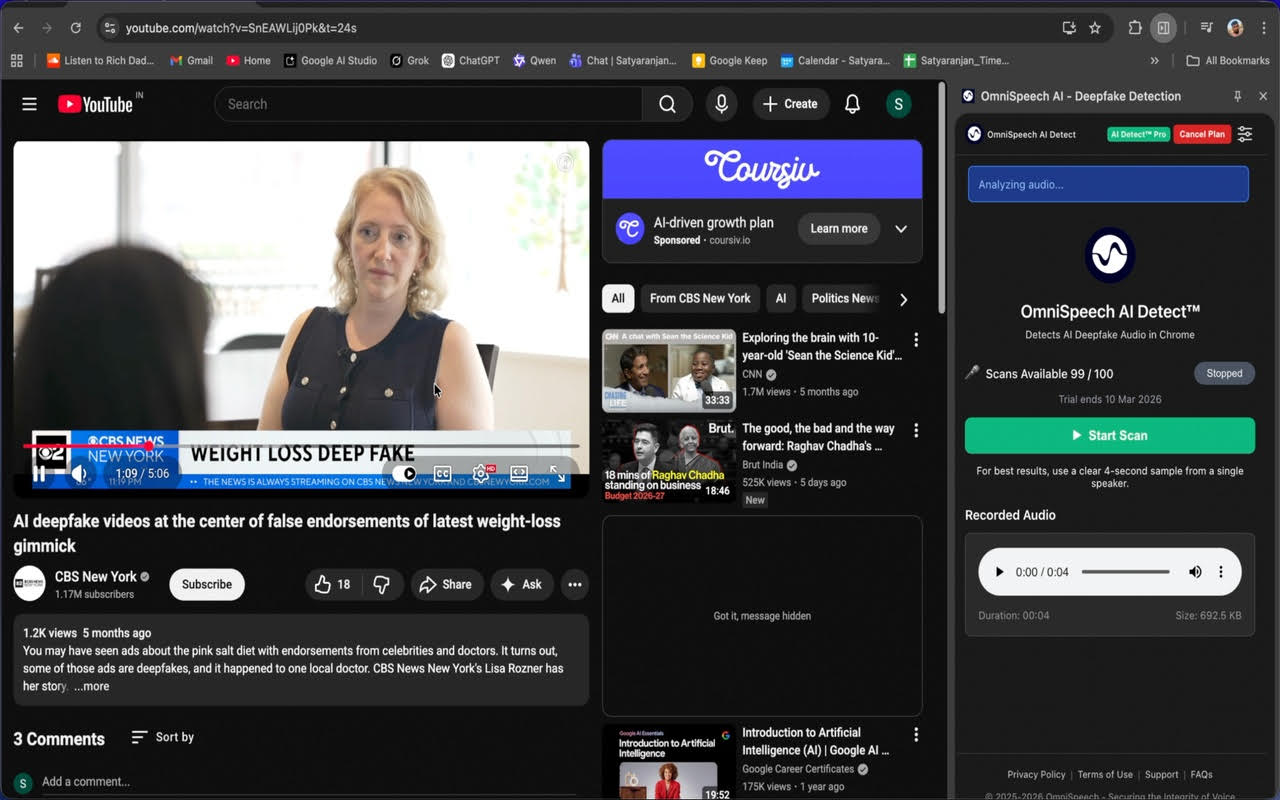Image resolution: width=1280 pixels, height=800 pixels.
Task: Select the "From CBS New York" chip
Action: pyautogui.click(x=699, y=298)
